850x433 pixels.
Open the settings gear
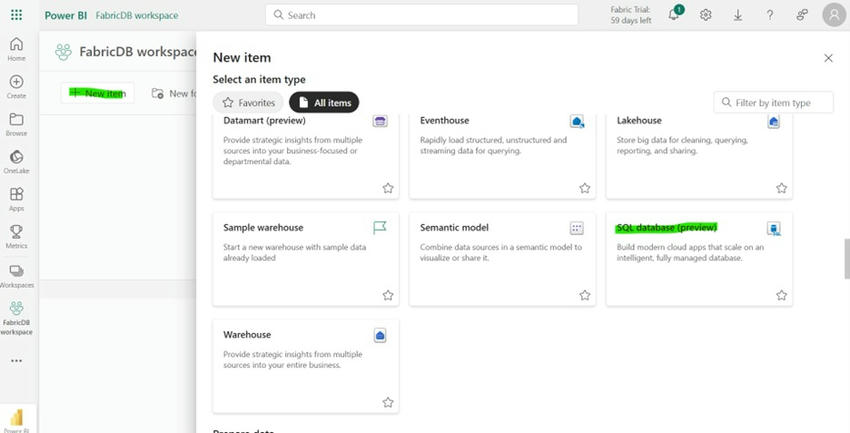click(705, 15)
